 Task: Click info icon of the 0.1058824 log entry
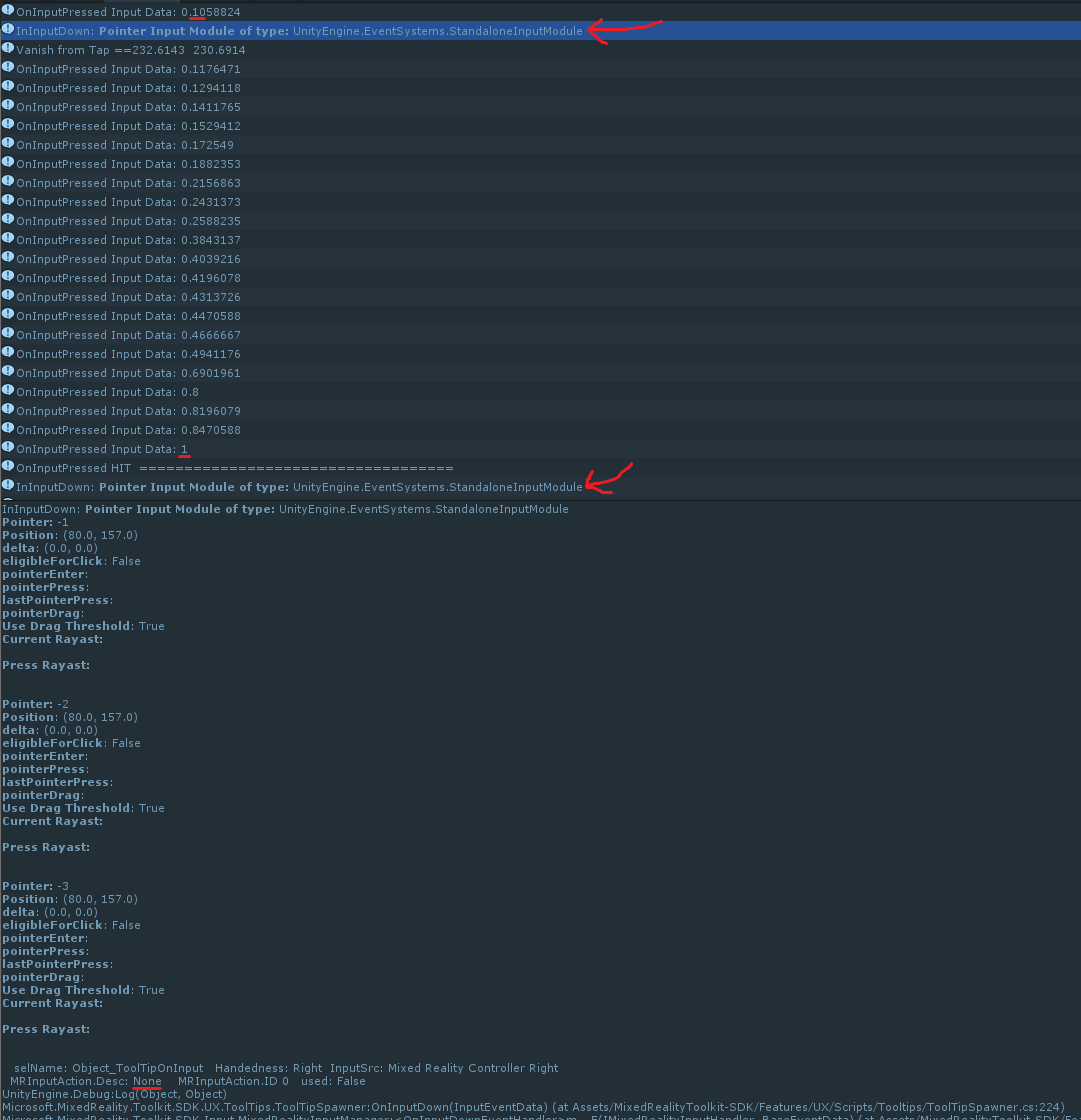8,11
